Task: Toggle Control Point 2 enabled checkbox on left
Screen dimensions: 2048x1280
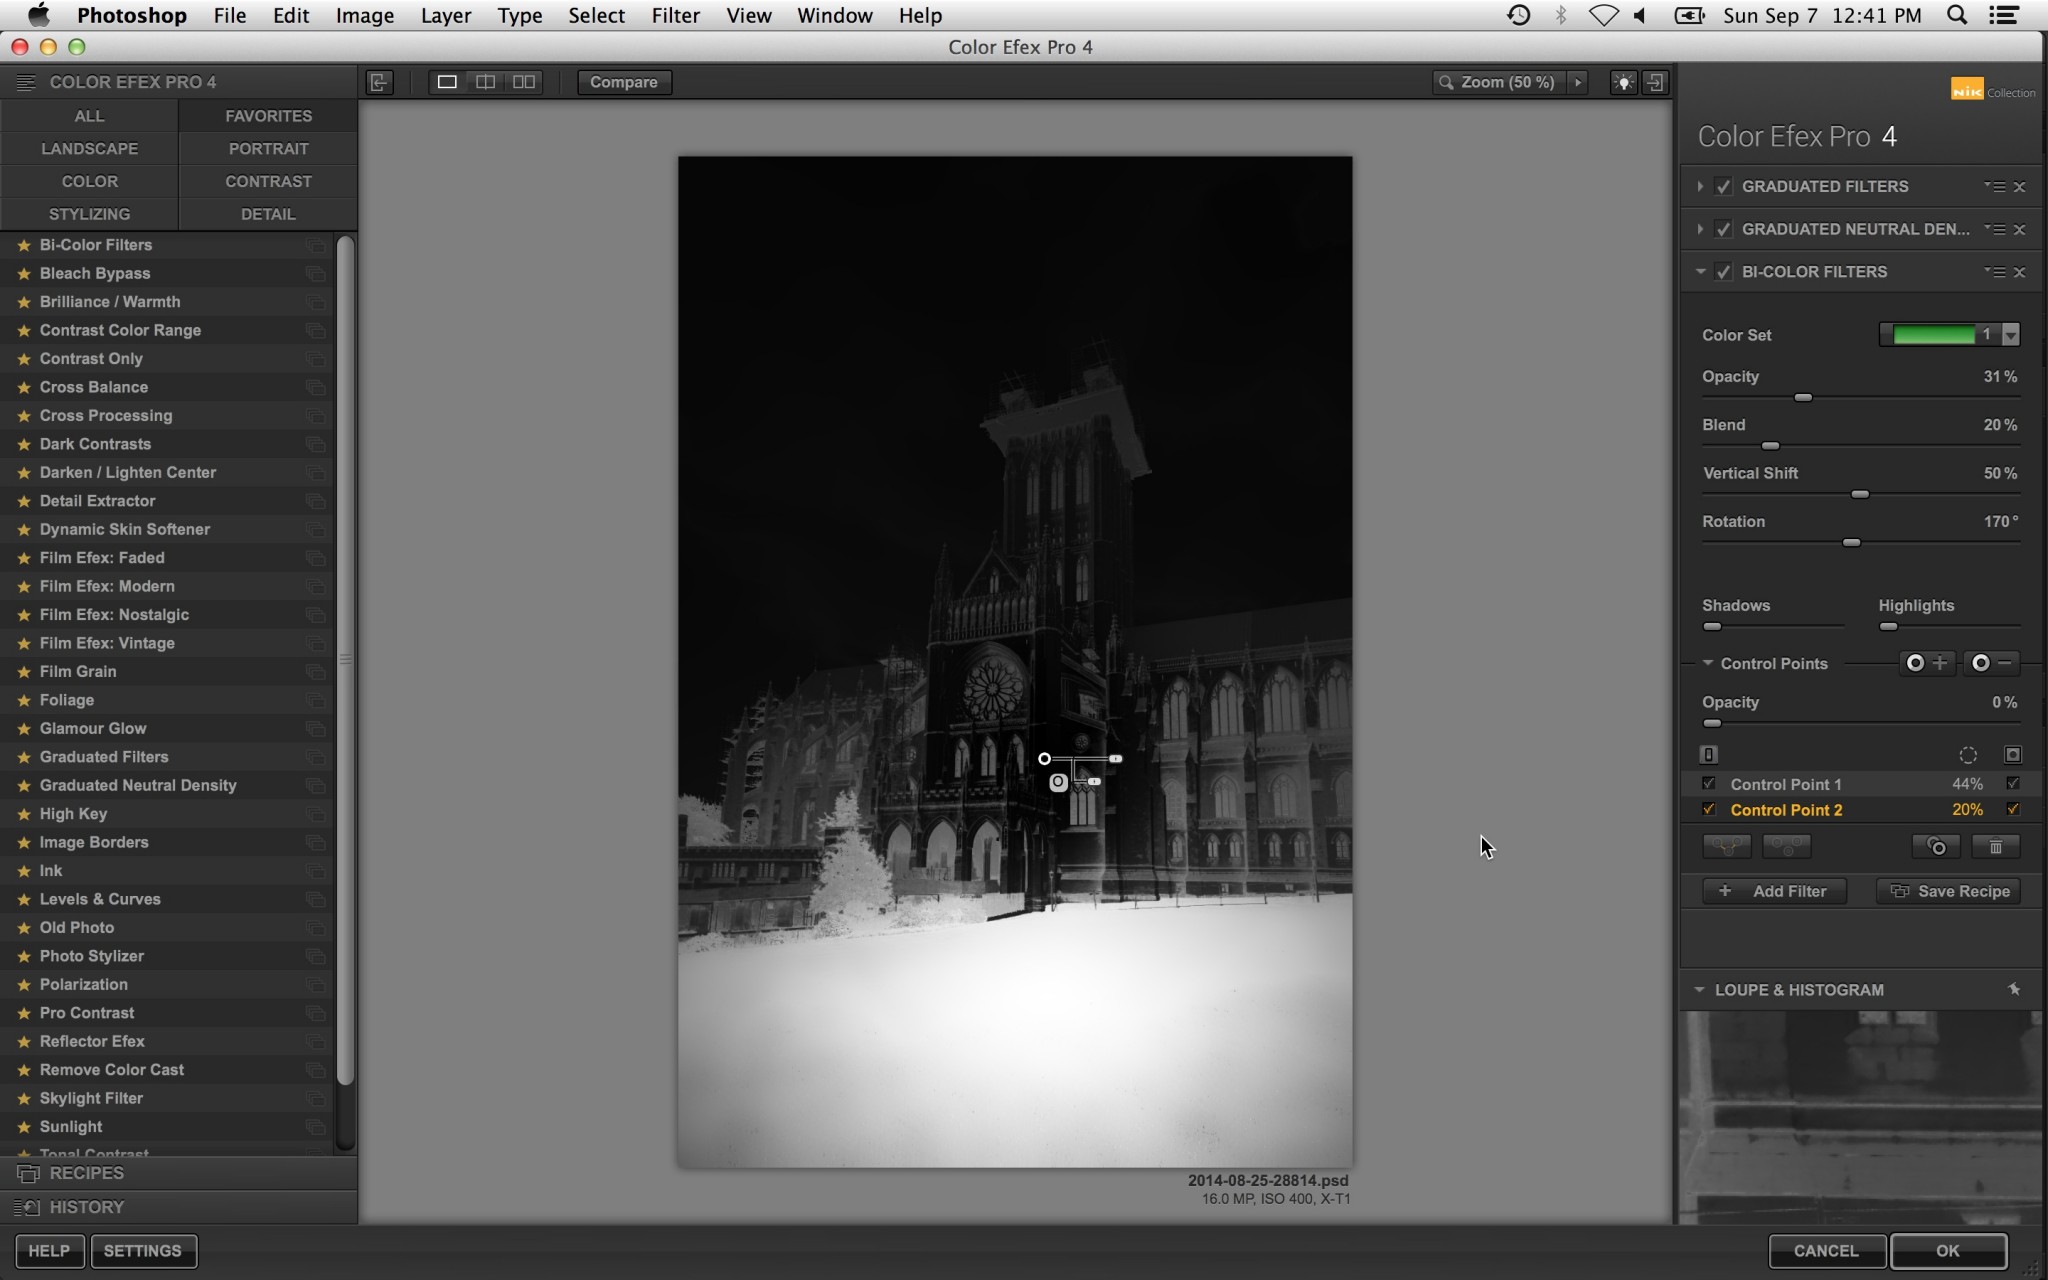Action: tap(1709, 809)
